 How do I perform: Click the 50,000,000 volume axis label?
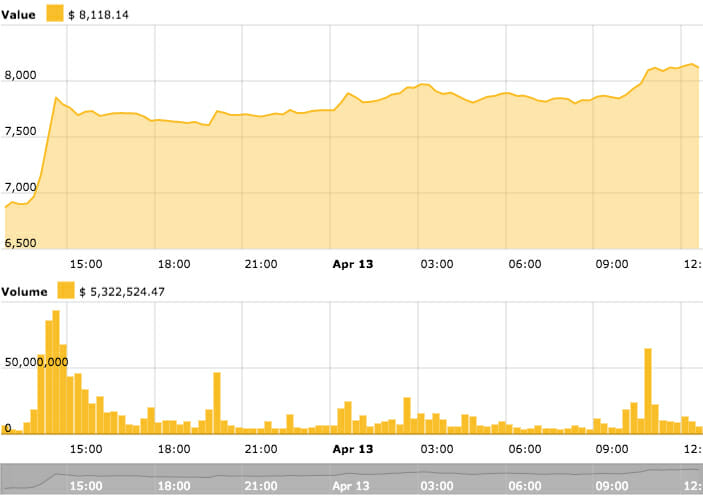[36, 362]
